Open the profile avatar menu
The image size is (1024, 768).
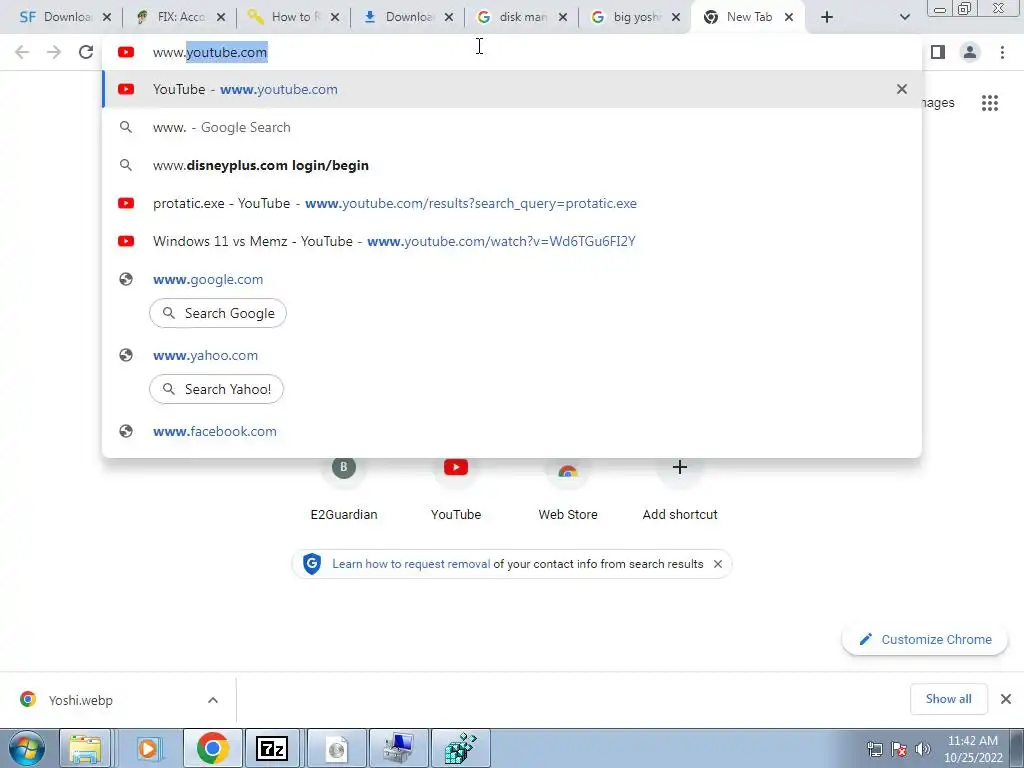point(970,52)
